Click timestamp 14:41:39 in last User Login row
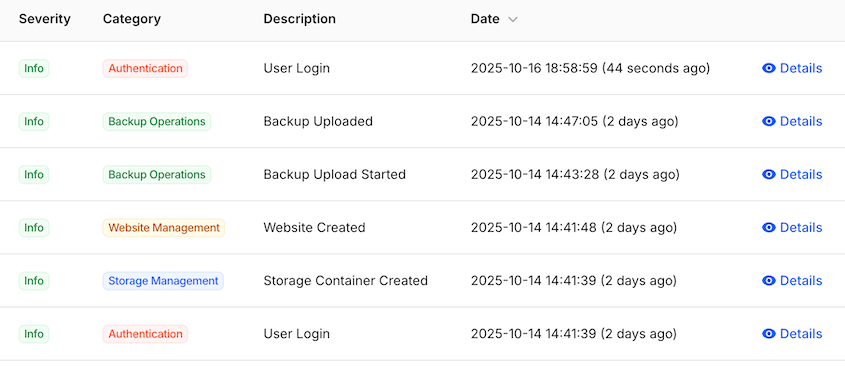Image resolution: width=845 pixels, height=369 pixels. pyautogui.click(x=573, y=334)
